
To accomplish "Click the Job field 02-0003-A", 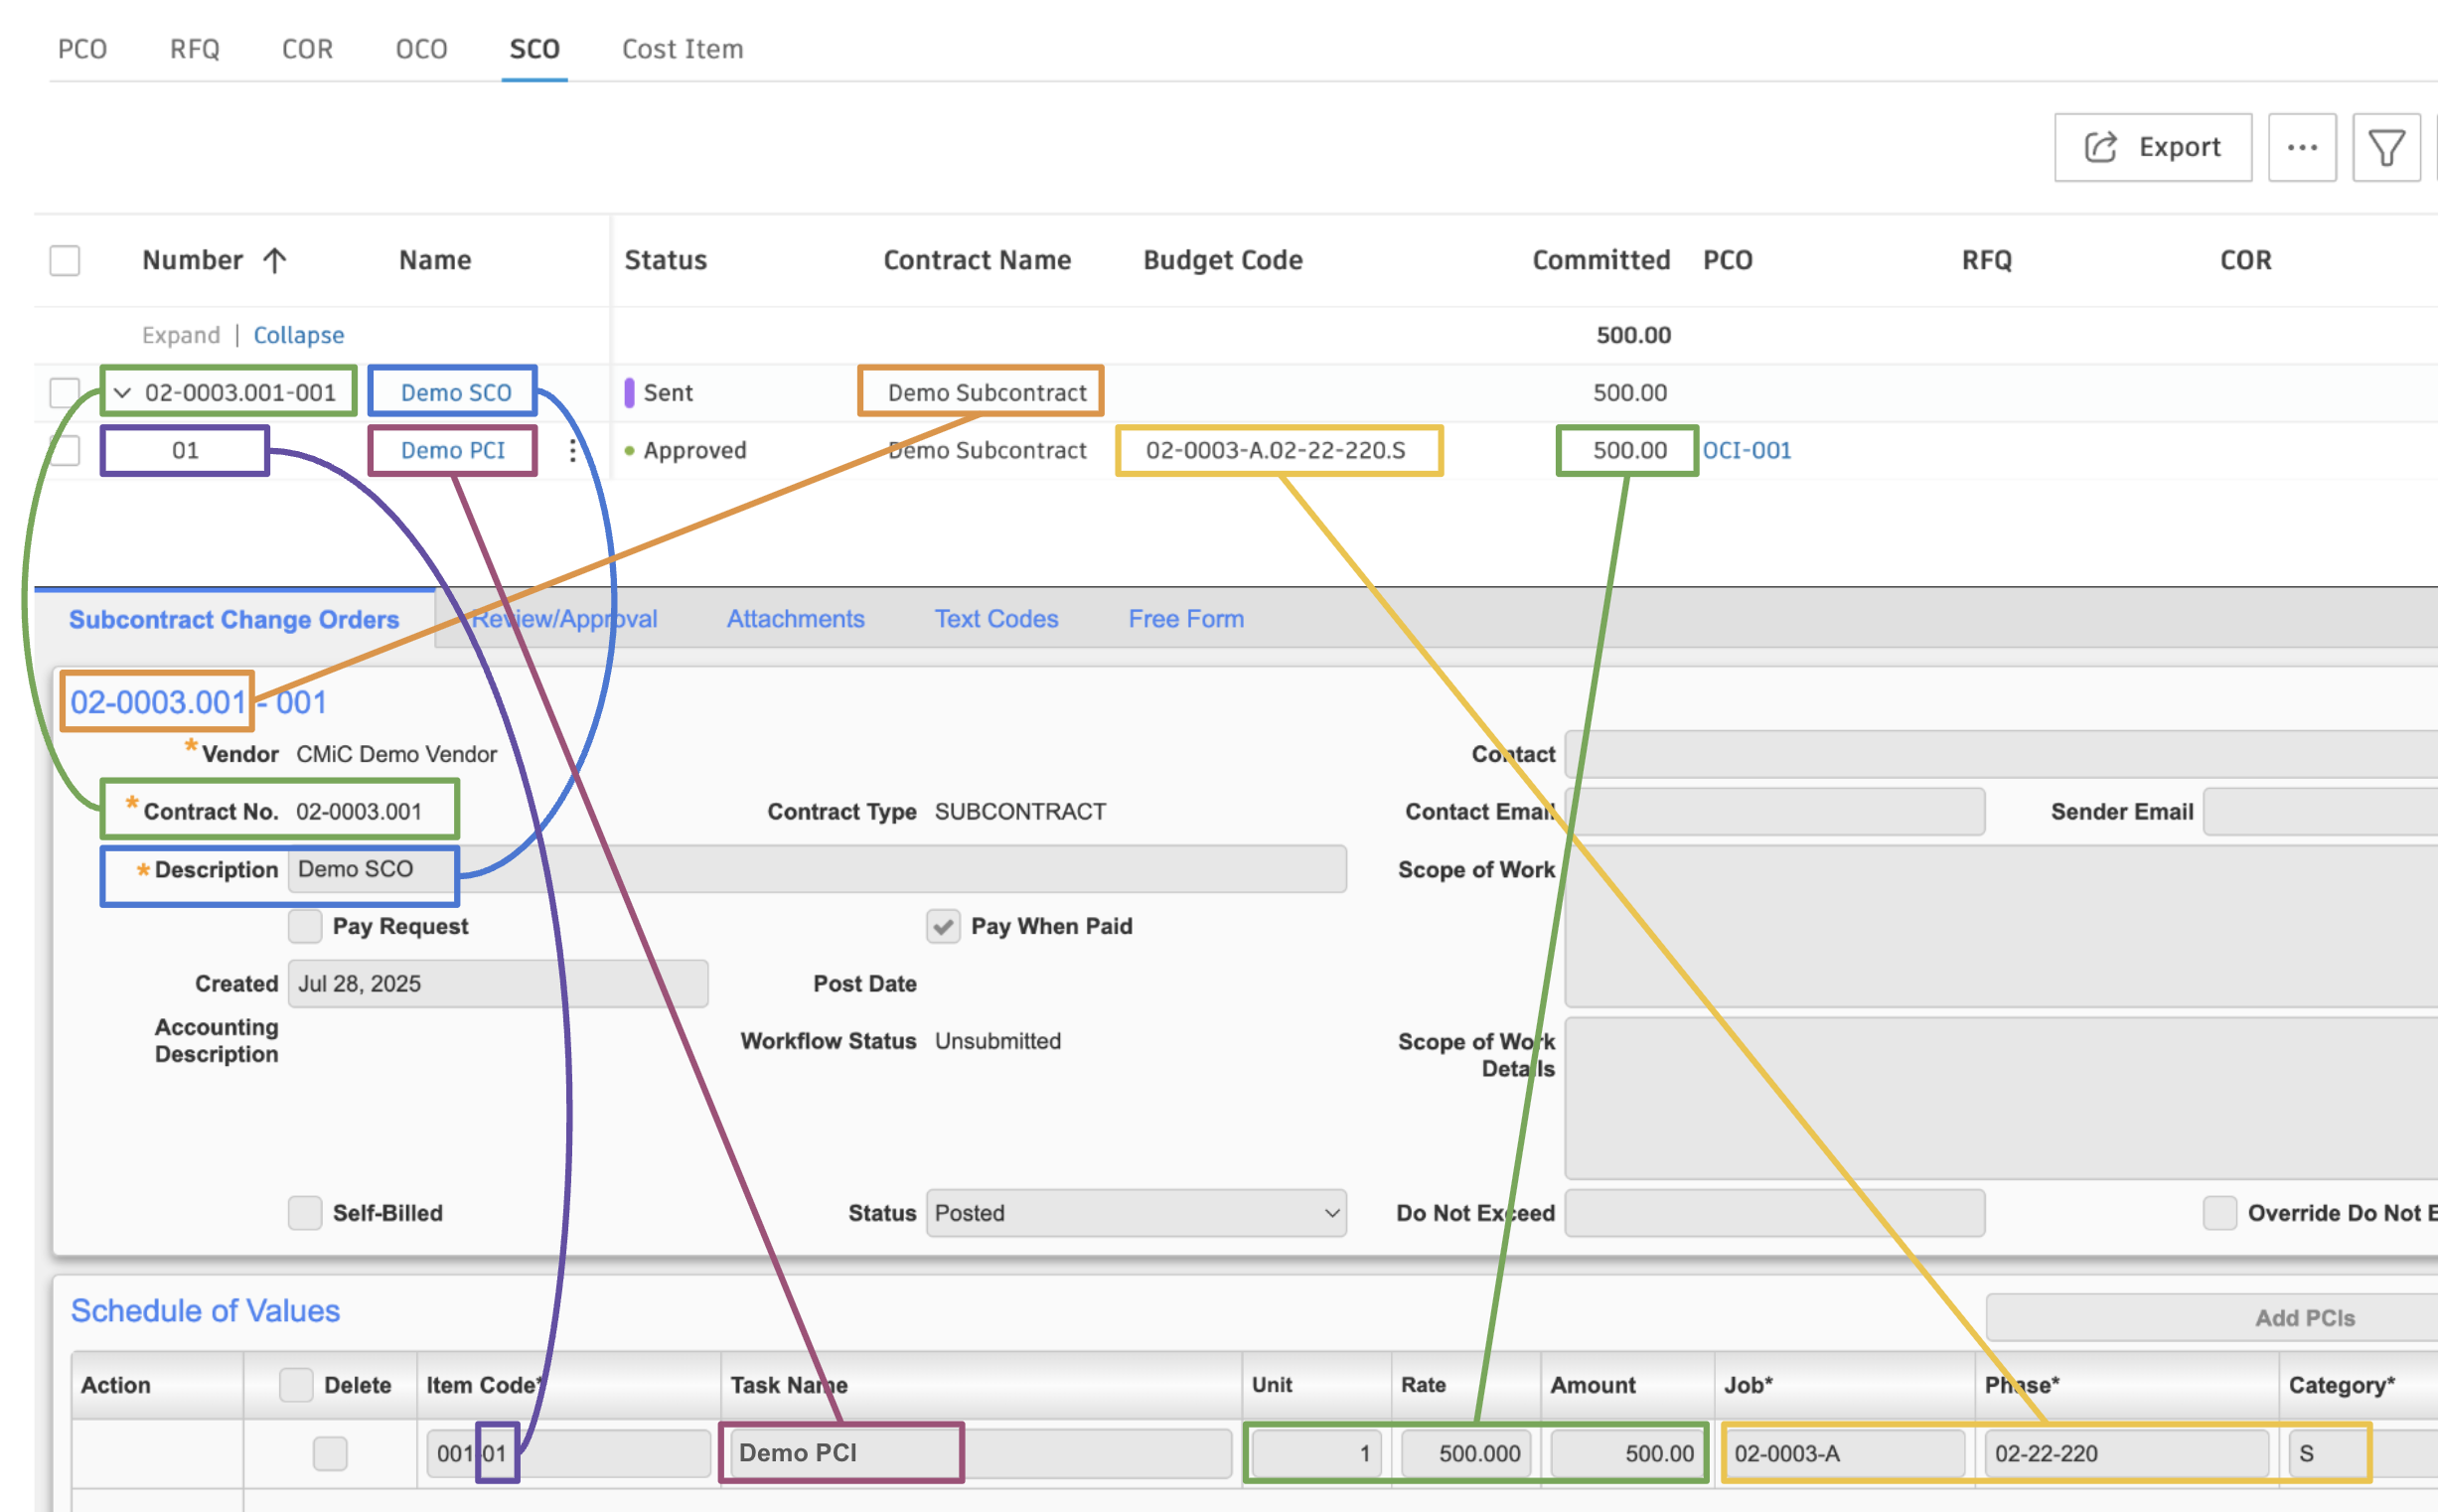I will pos(1845,1453).
